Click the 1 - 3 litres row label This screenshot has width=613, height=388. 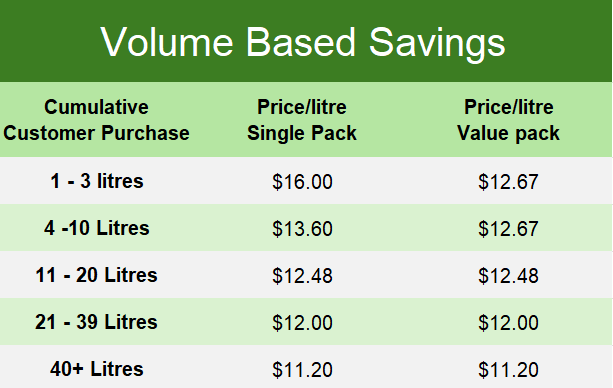click(x=97, y=181)
